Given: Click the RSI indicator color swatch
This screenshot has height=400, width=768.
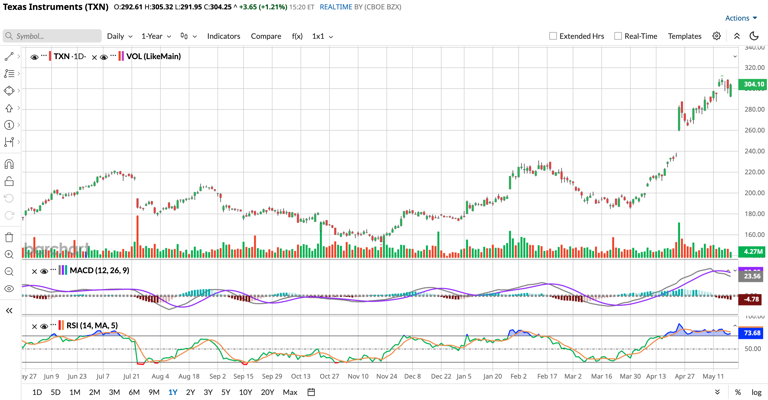Looking at the screenshot, I should pos(61,326).
